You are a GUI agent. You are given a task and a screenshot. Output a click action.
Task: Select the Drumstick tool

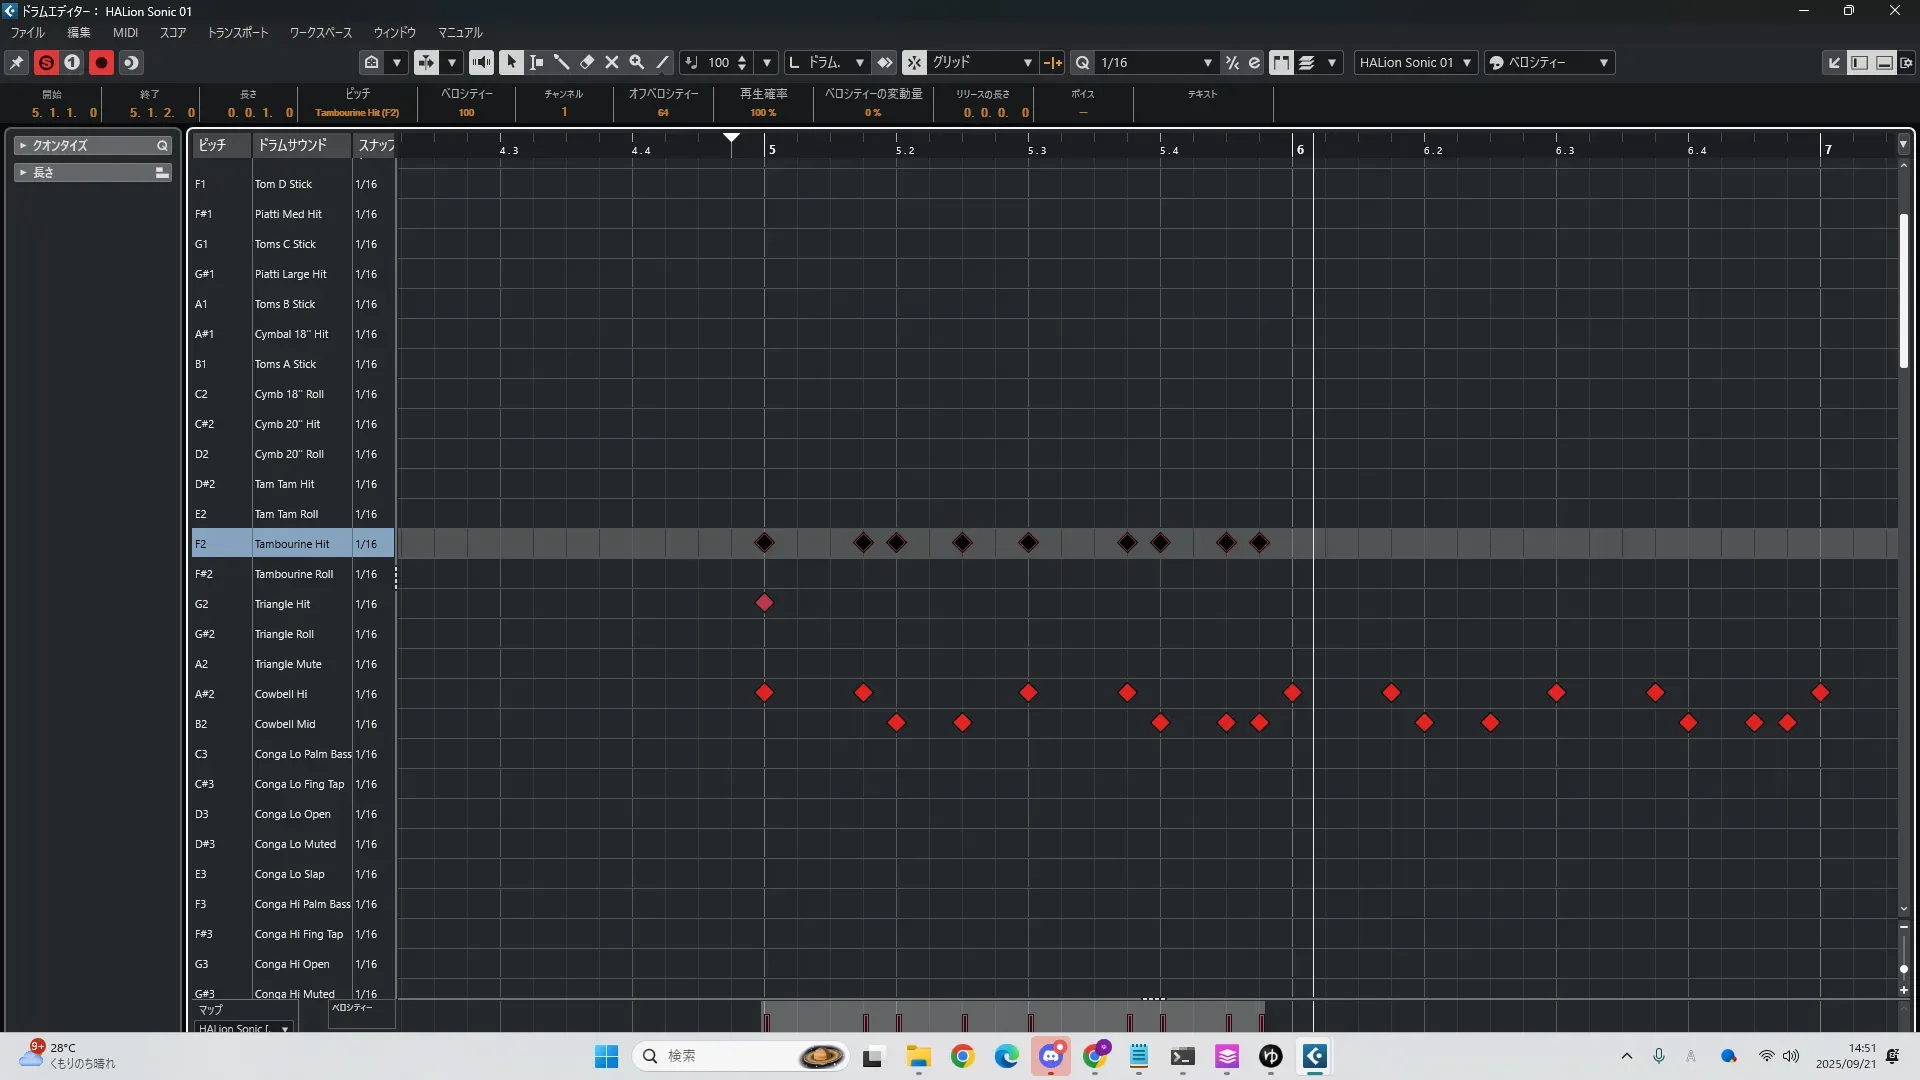[562, 63]
